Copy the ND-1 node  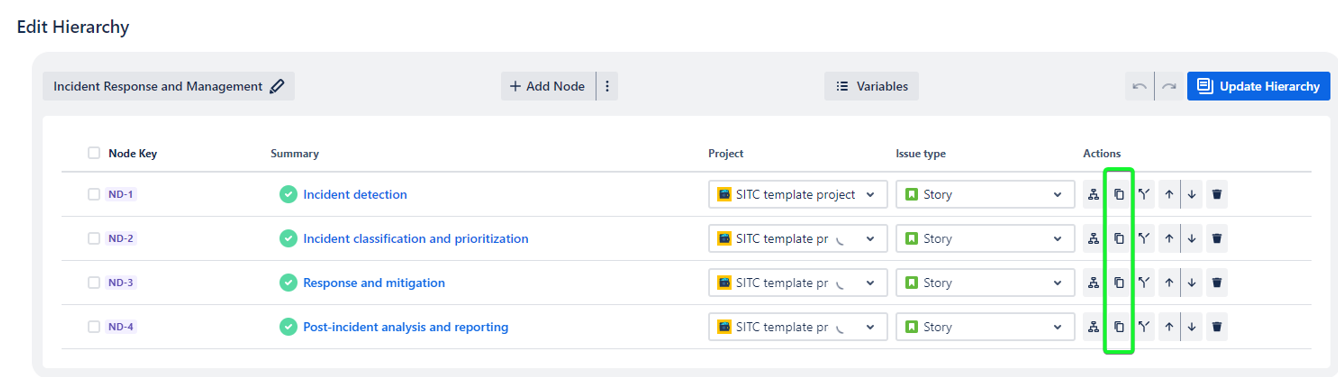click(1119, 195)
